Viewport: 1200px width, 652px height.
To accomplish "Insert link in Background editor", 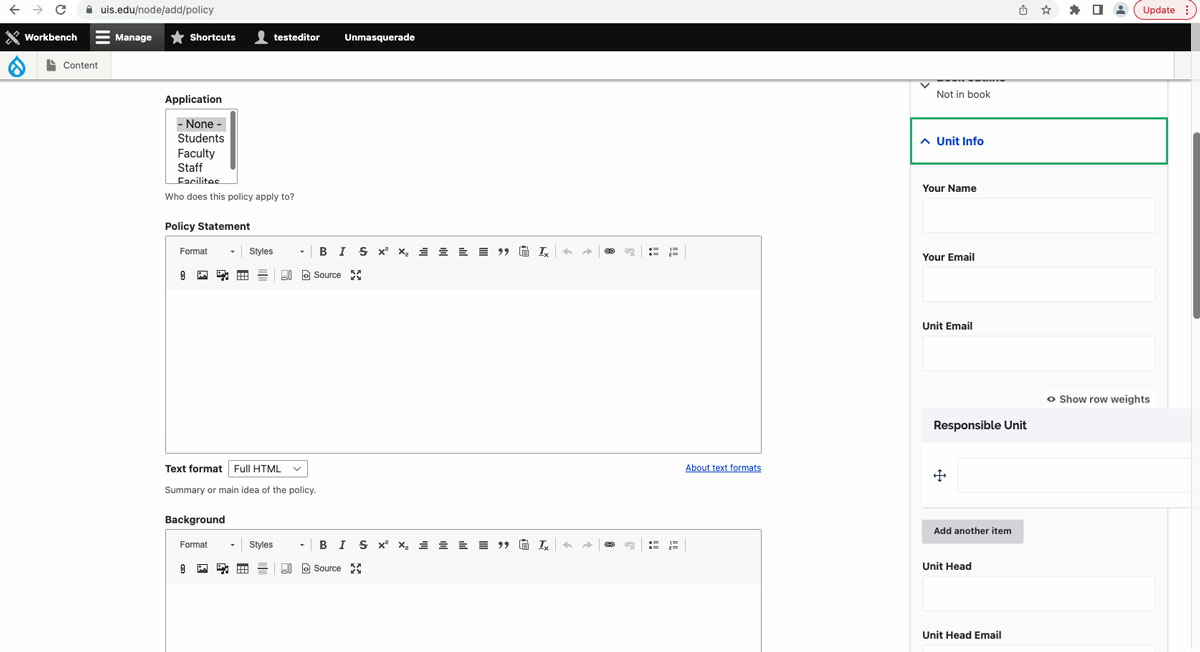I will 609,545.
